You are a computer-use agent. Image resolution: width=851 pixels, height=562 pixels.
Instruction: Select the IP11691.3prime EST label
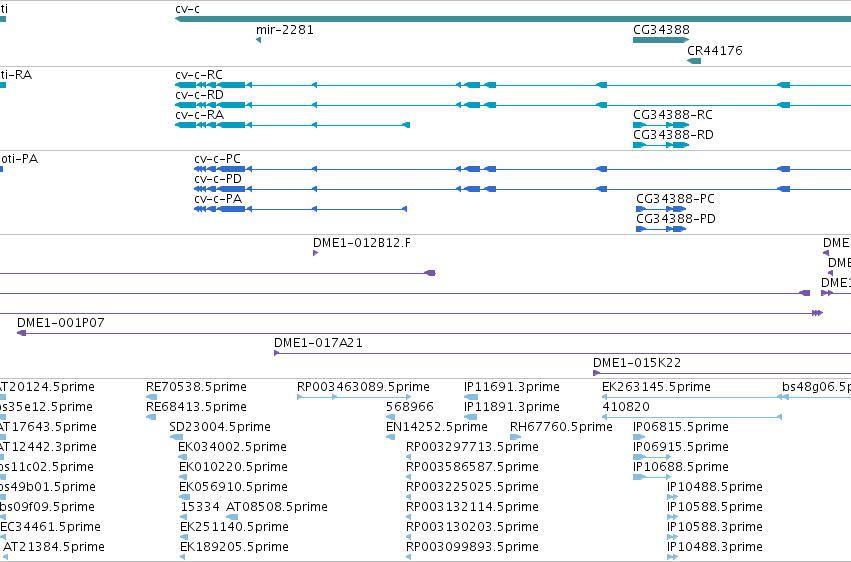coord(512,387)
